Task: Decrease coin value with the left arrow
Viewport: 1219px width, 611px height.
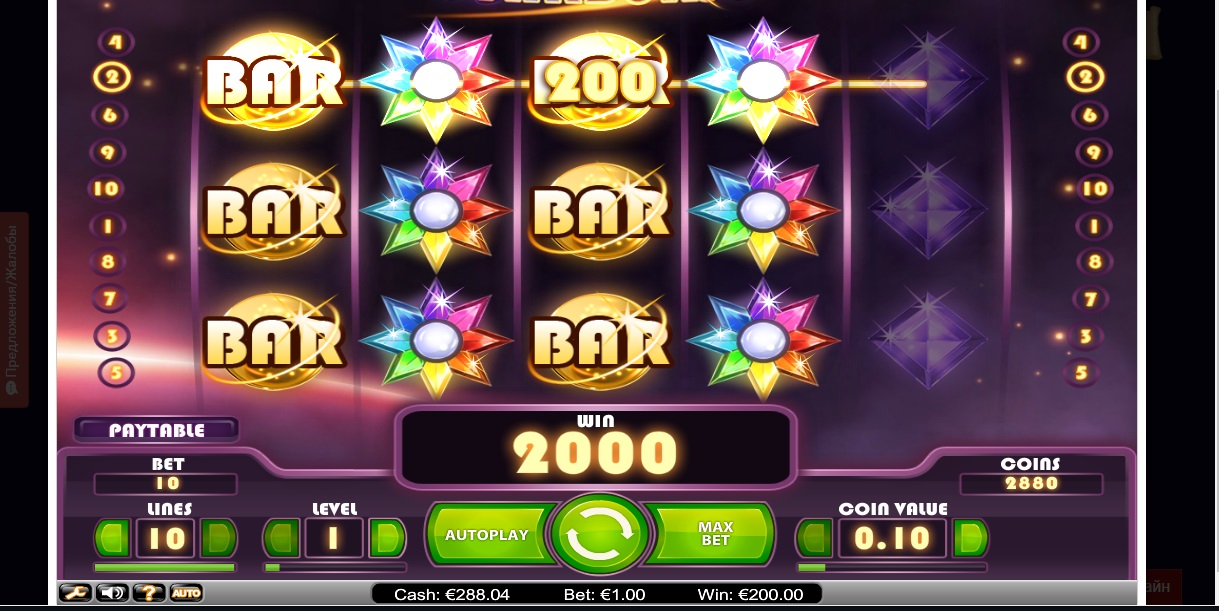Action: tap(814, 538)
